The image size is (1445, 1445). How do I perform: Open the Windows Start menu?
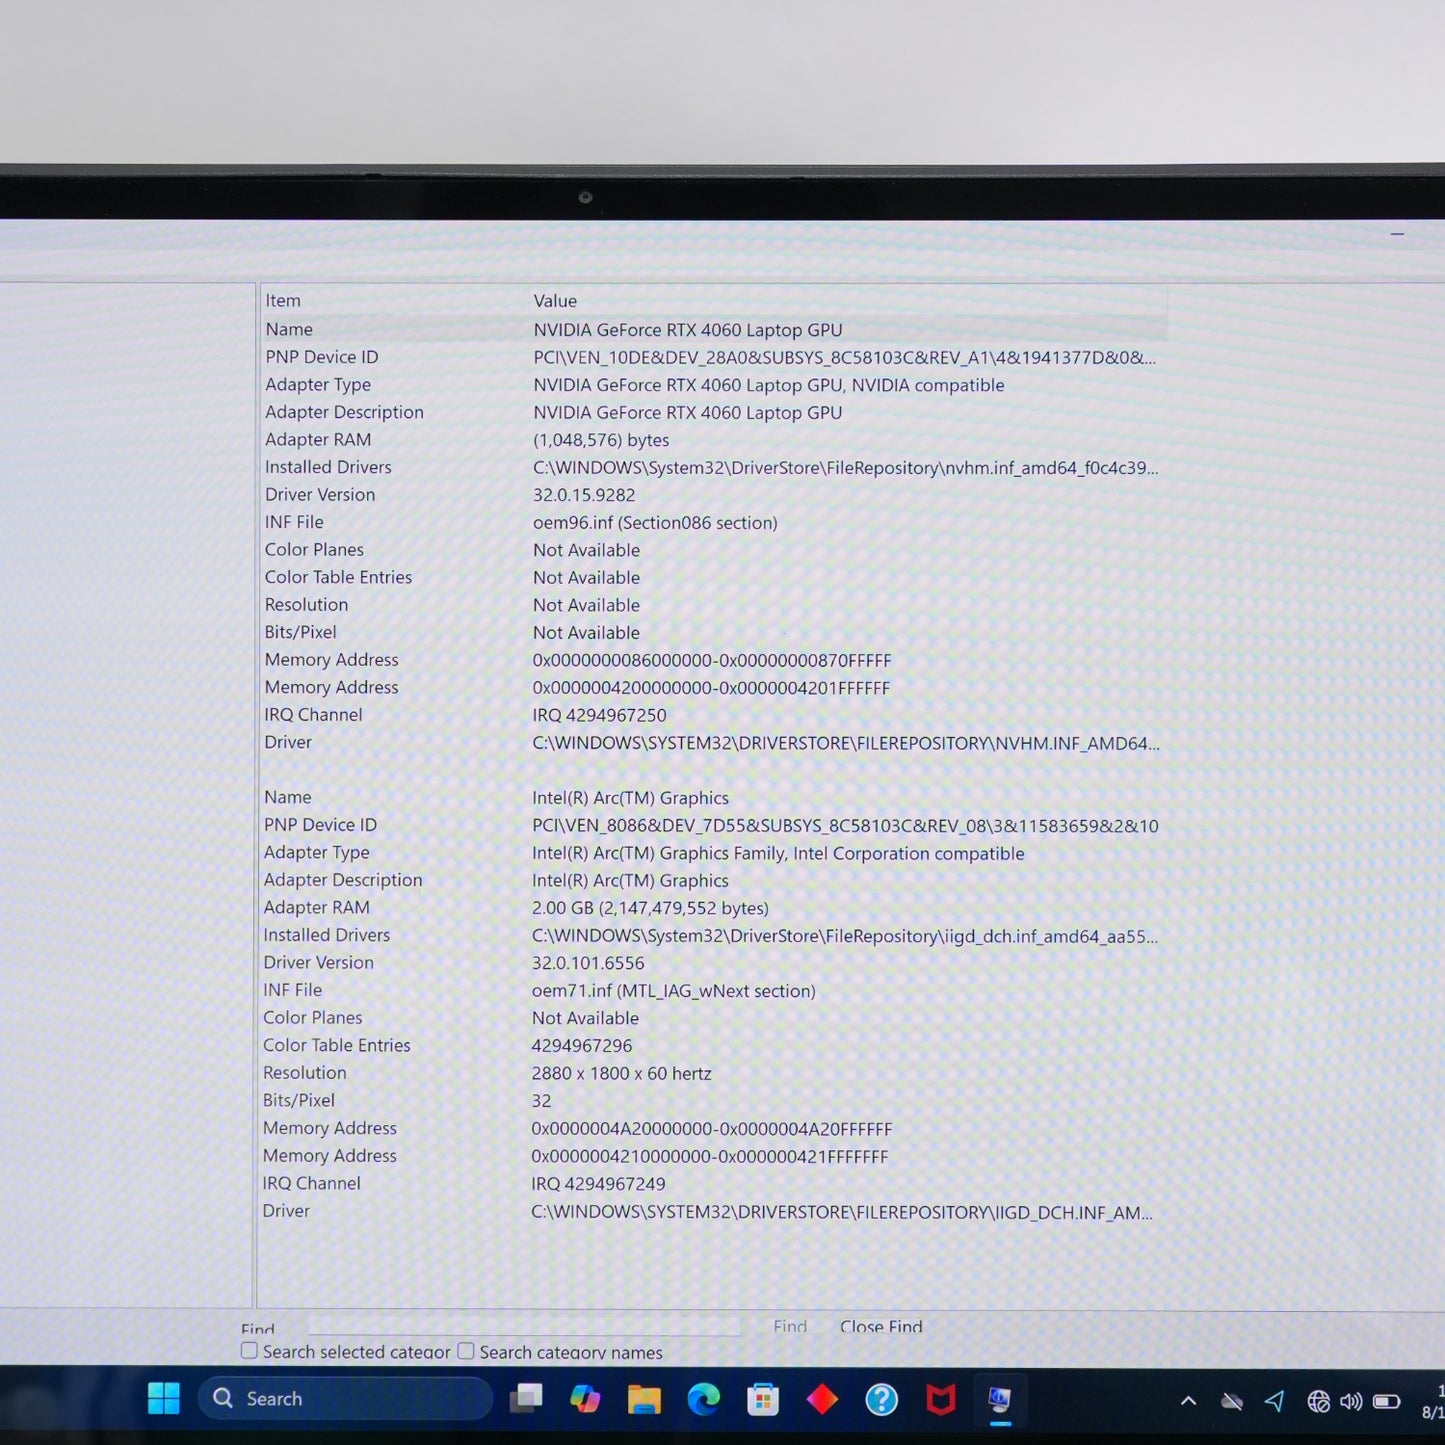(x=163, y=1398)
